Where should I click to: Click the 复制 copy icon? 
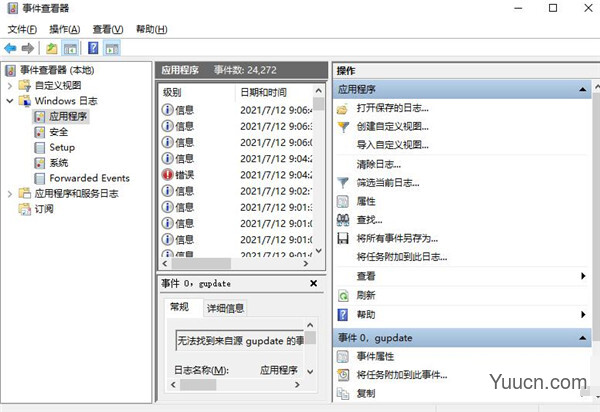[x=343, y=393]
